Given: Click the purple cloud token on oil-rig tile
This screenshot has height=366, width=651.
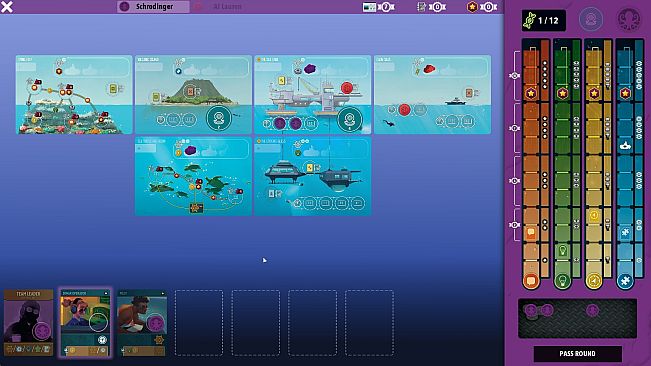Looking at the screenshot, I should pyautogui.click(x=310, y=69).
